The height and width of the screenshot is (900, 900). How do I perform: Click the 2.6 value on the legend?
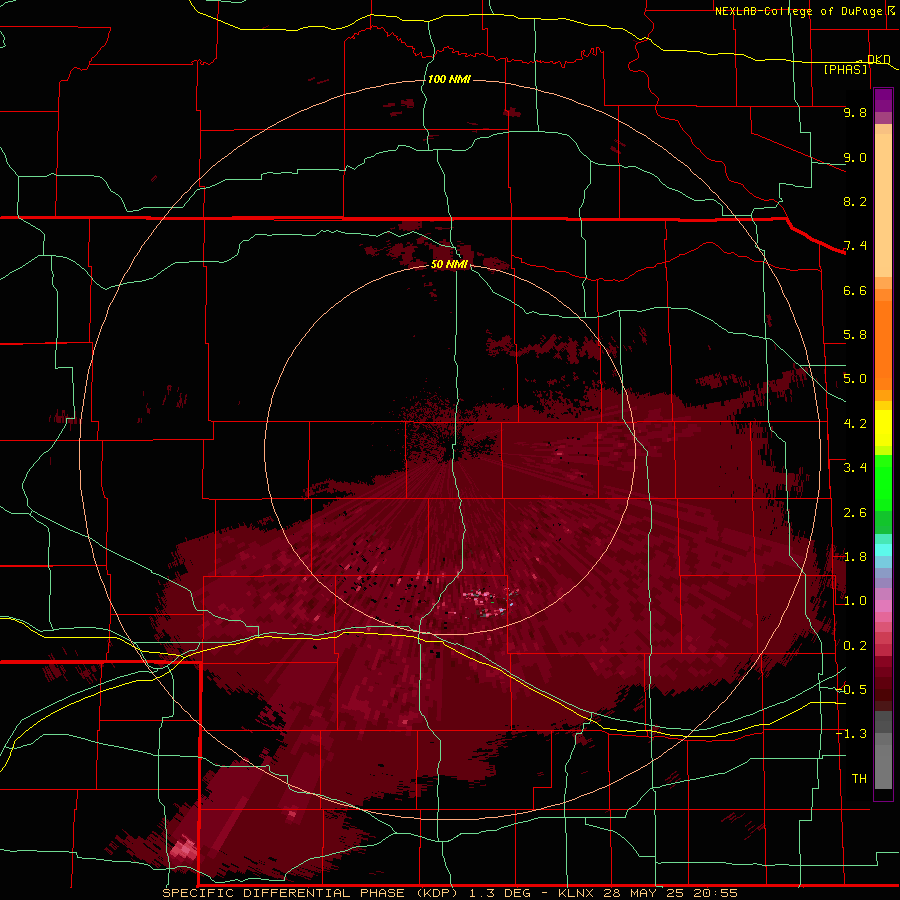[x=855, y=513]
